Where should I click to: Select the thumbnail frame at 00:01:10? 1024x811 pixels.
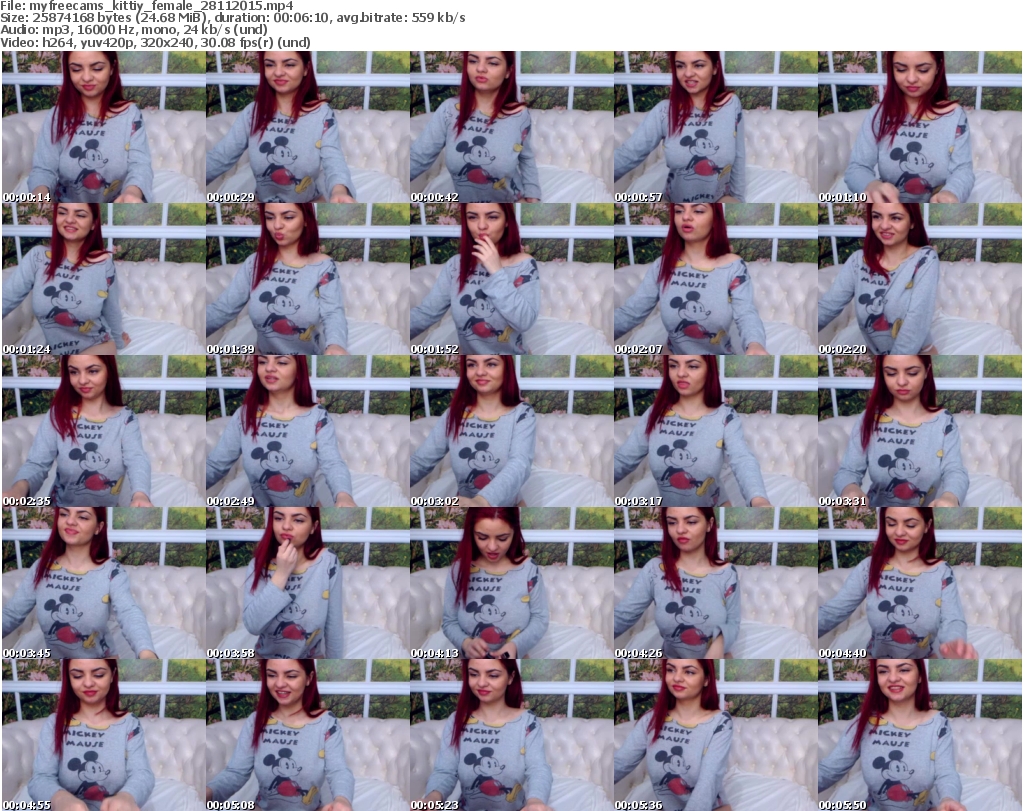pyautogui.click(x=920, y=127)
